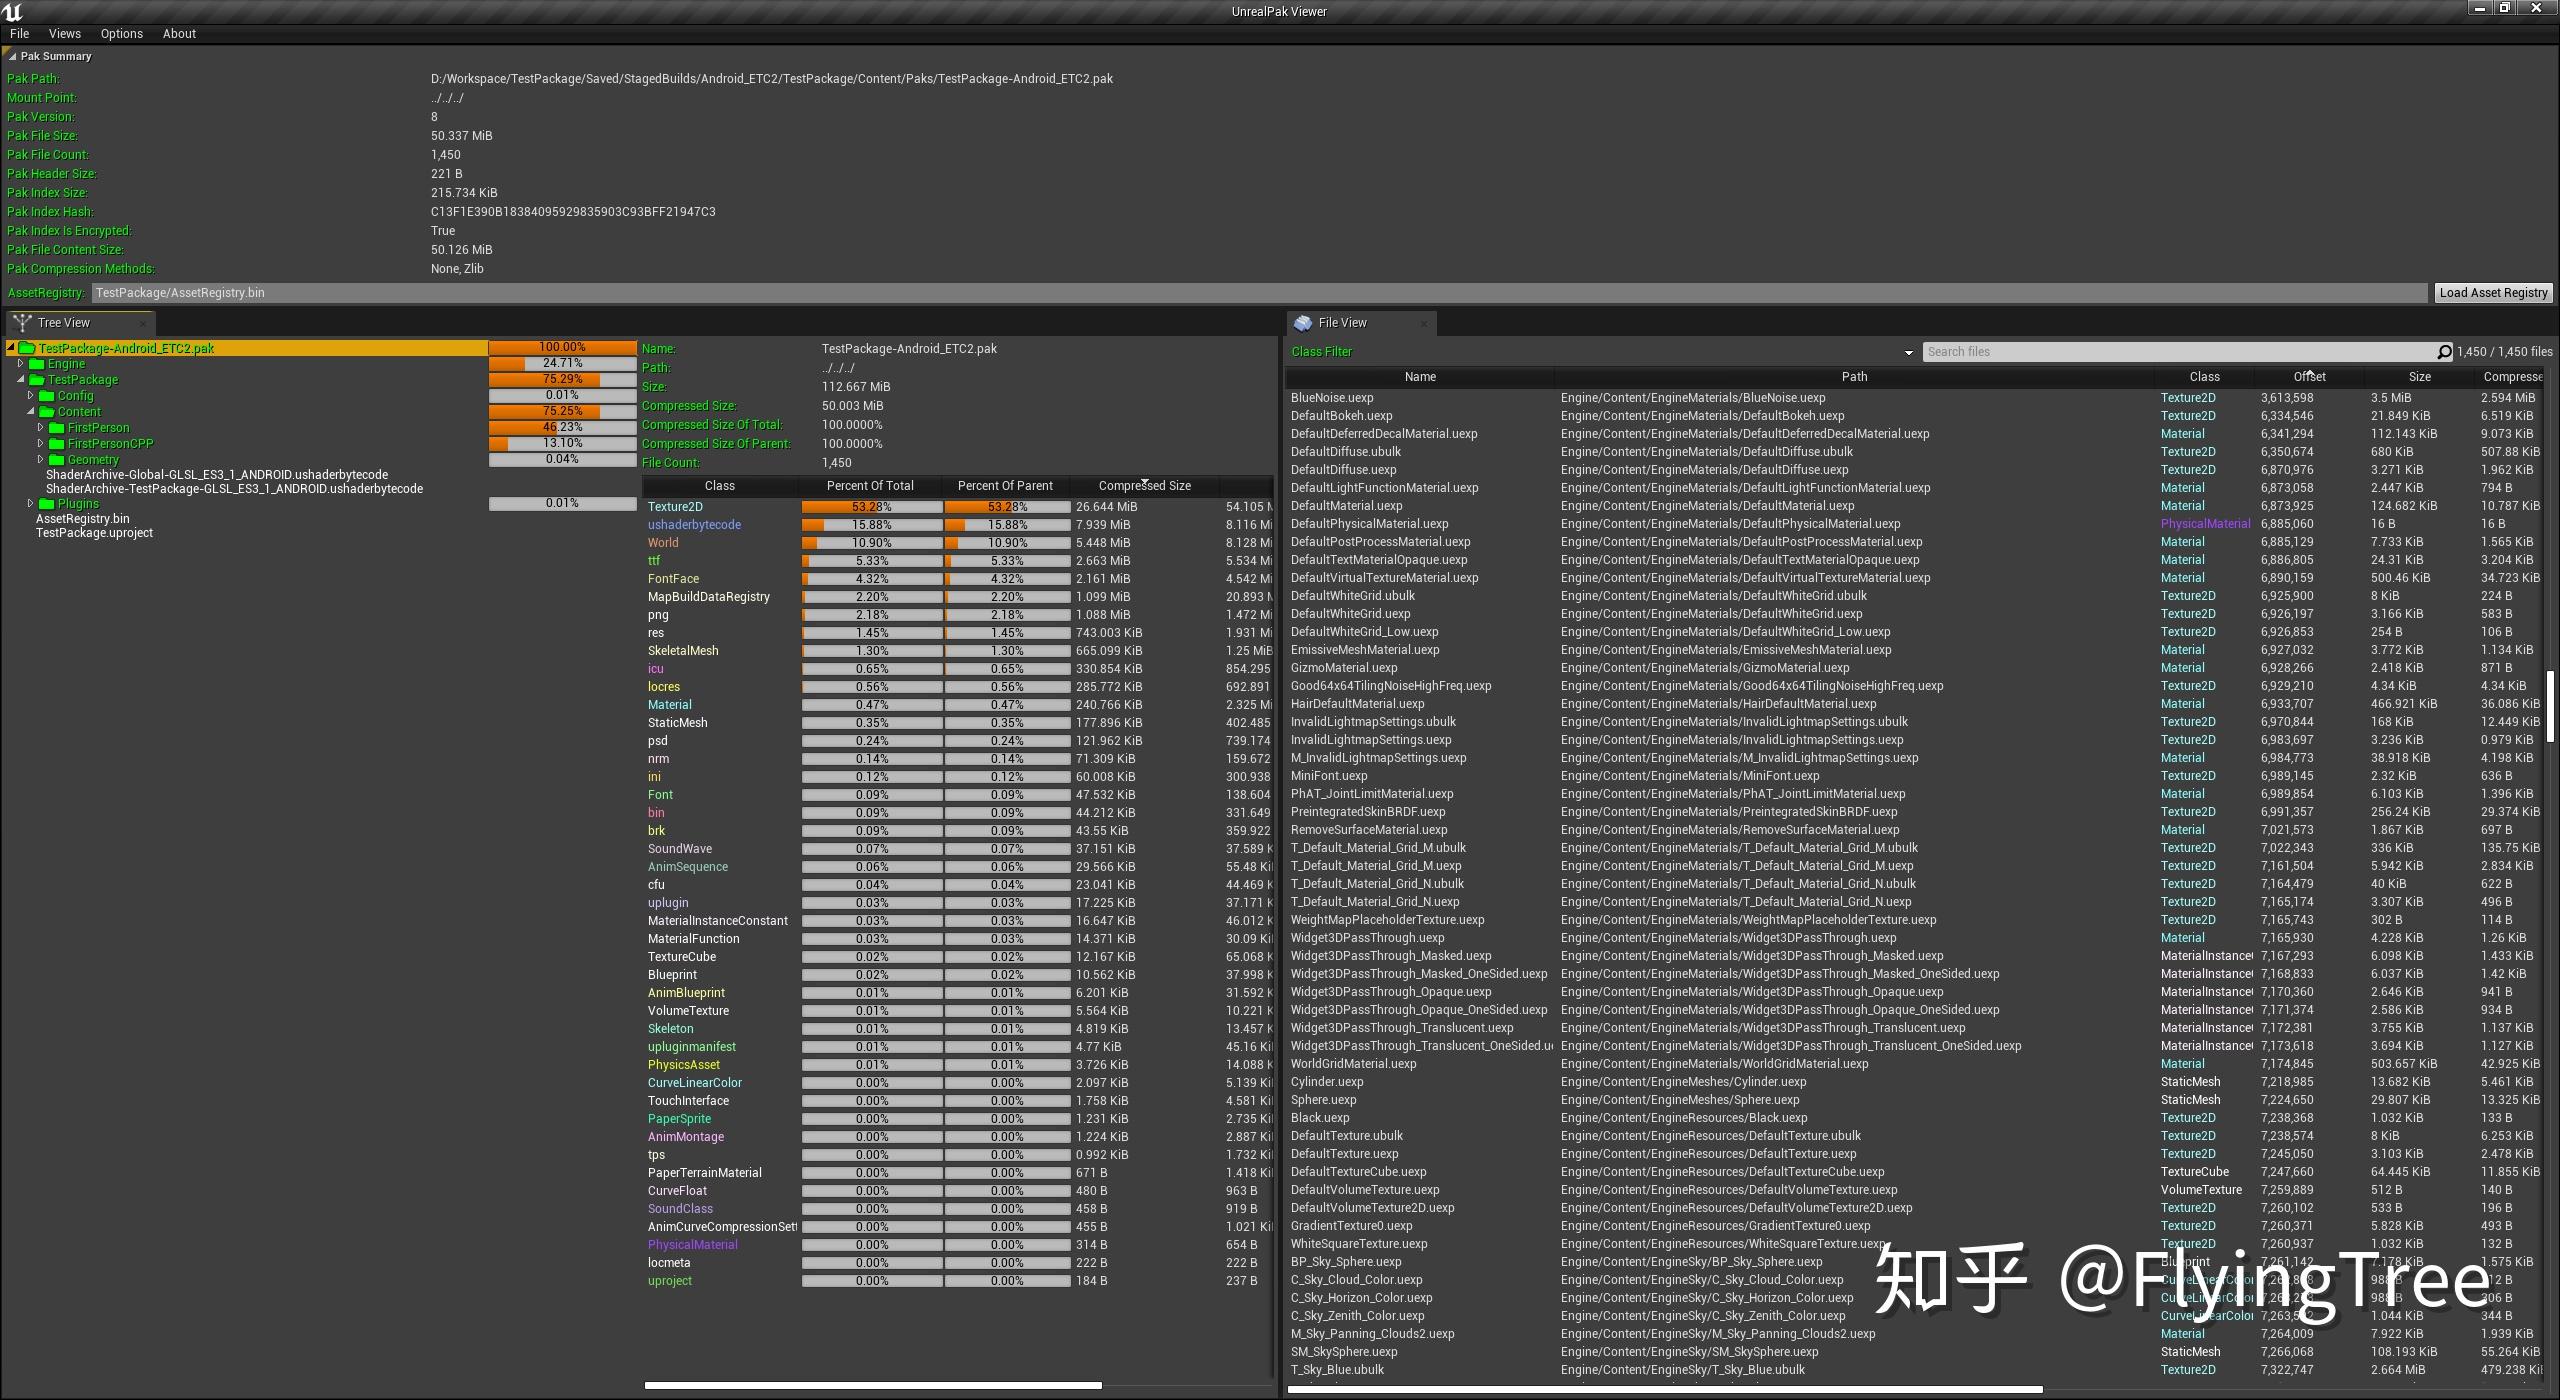This screenshot has width=2560, height=1400.
Task: Open the Options menu
Action: click(x=121, y=33)
